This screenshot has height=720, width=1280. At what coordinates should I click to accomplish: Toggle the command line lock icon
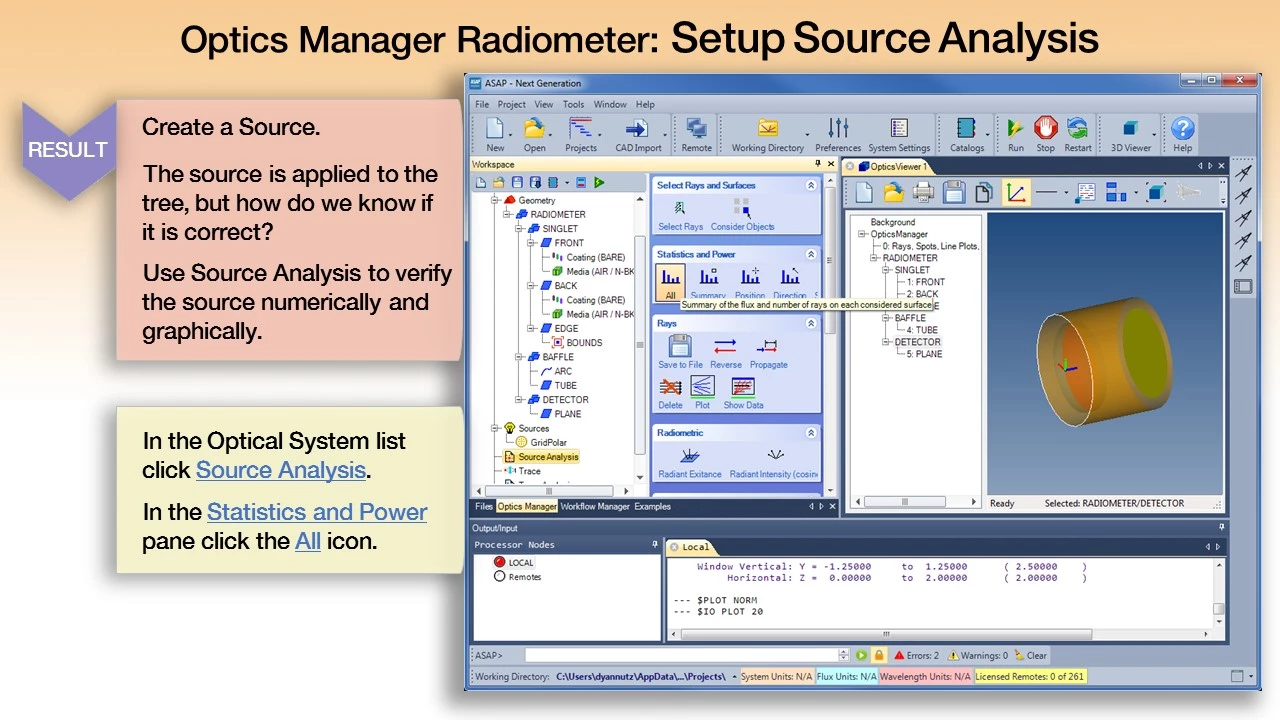click(x=878, y=656)
